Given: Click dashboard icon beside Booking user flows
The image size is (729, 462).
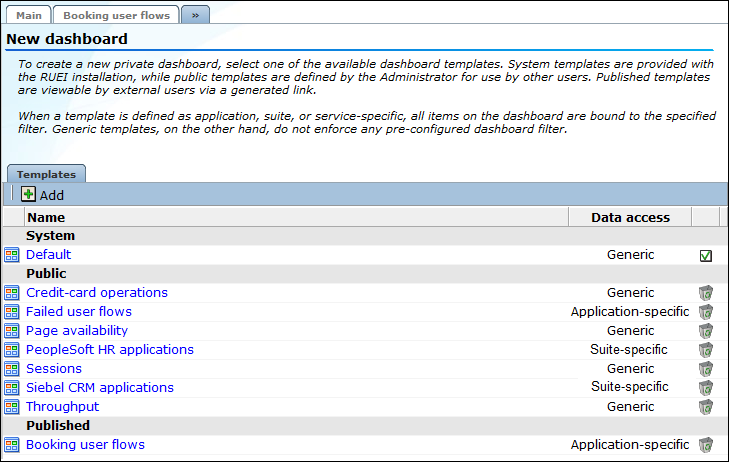Looking at the screenshot, I should (12, 445).
